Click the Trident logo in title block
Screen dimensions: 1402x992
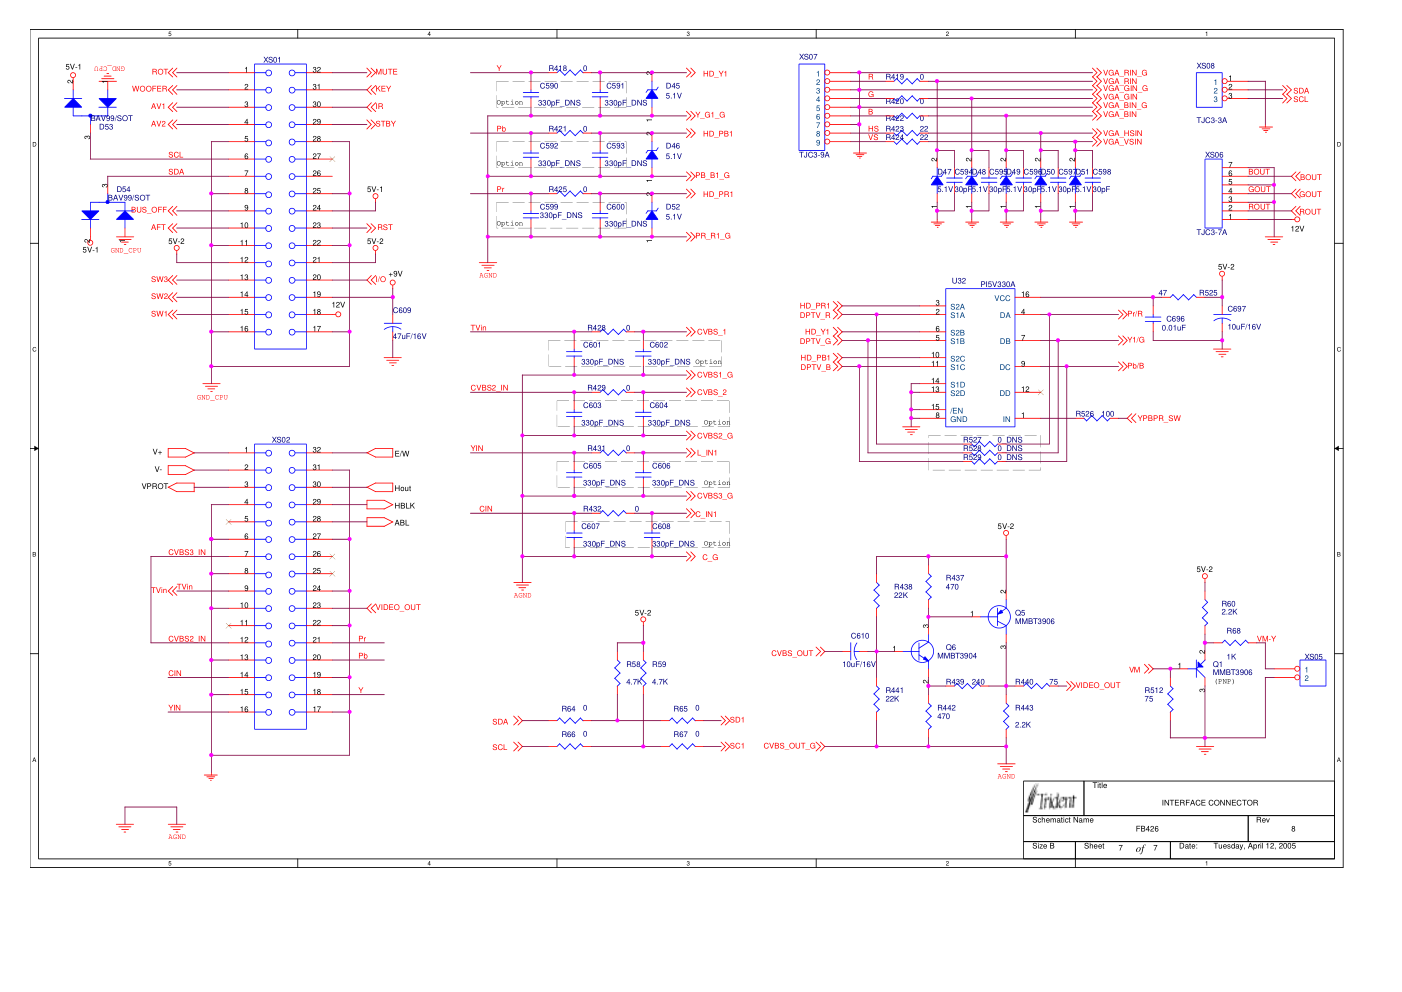(x=1050, y=800)
